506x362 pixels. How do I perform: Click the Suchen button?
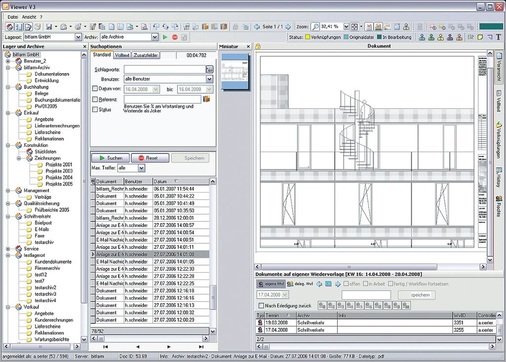click(x=111, y=158)
